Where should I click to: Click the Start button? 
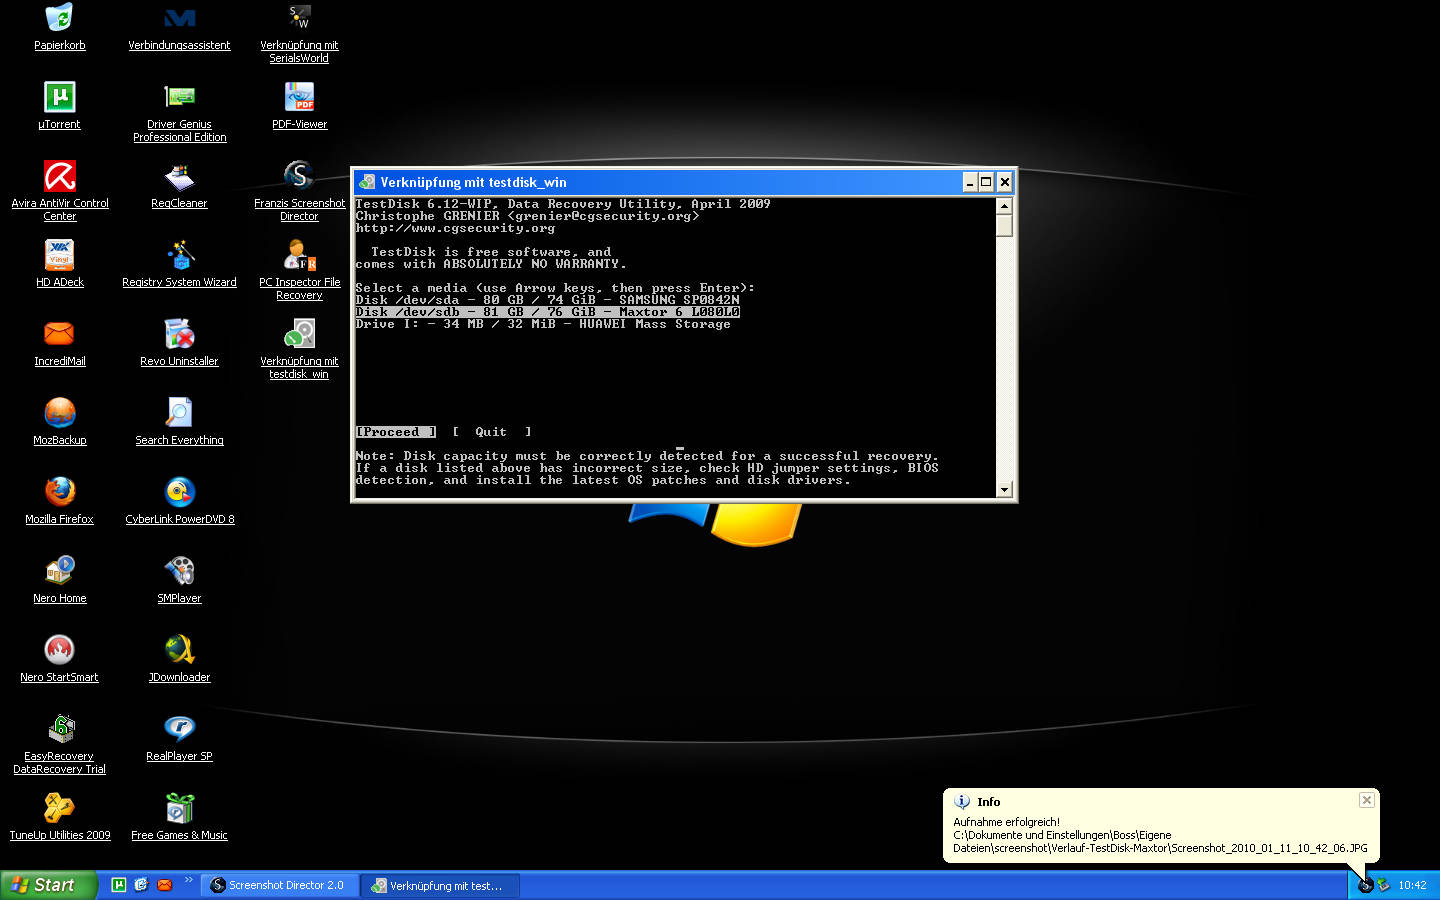pos(48,885)
